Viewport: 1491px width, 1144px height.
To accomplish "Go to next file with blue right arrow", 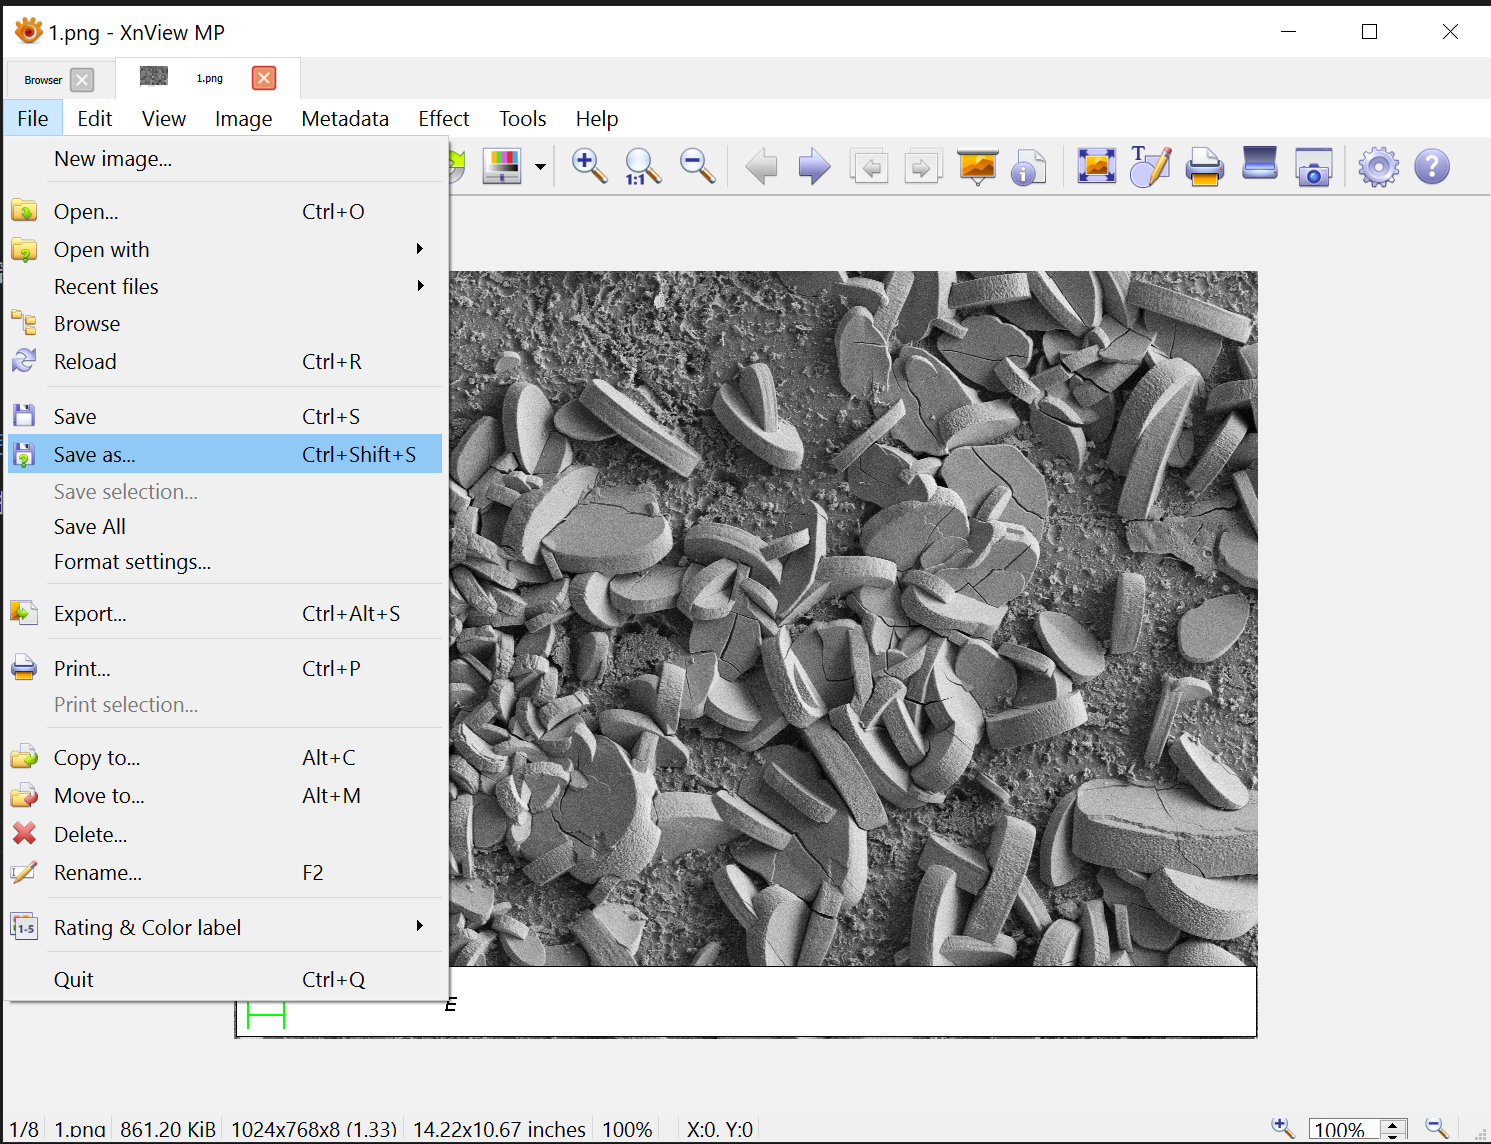I will [814, 166].
